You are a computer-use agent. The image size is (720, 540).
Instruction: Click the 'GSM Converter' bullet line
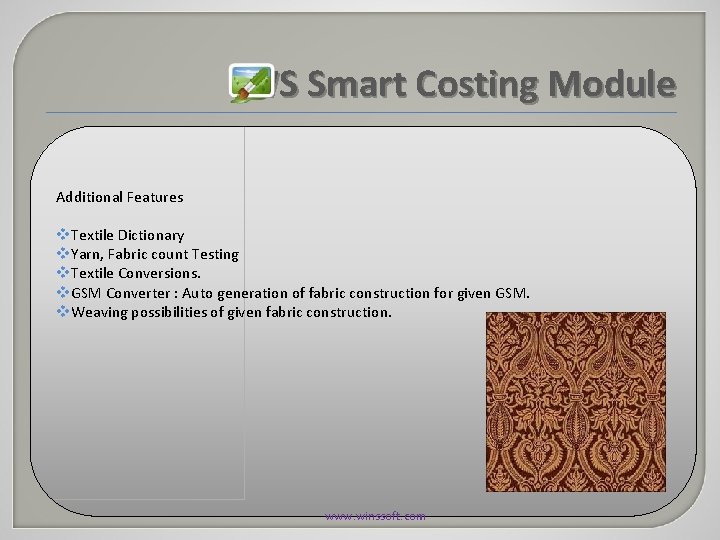pyautogui.click(x=293, y=293)
